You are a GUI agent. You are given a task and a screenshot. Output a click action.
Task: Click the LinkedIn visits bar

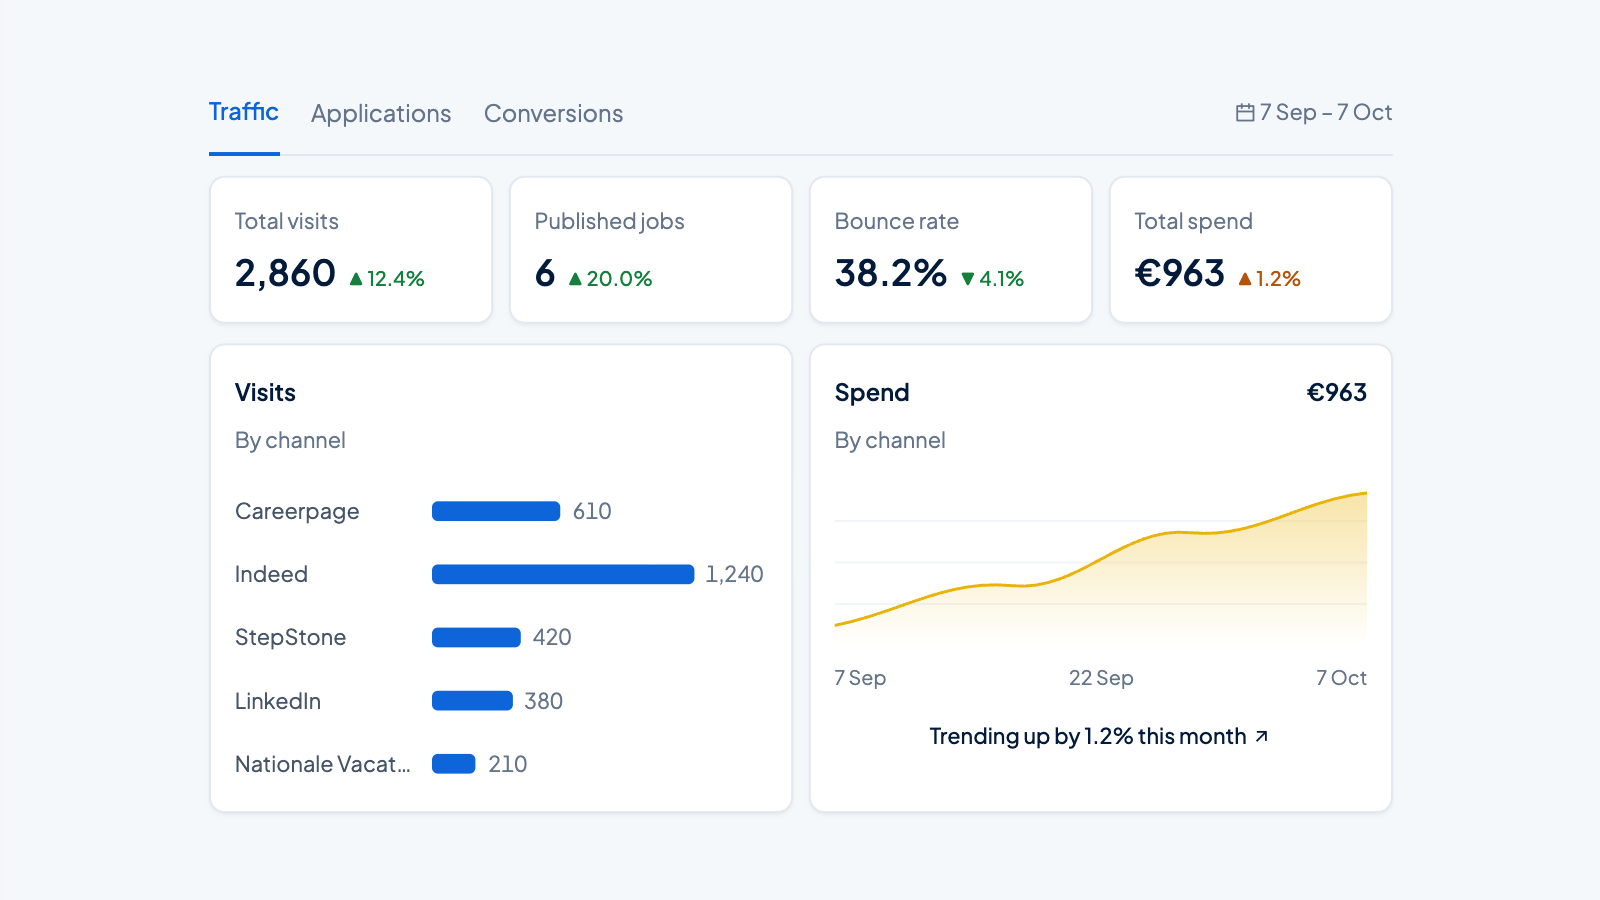click(x=472, y=701)
